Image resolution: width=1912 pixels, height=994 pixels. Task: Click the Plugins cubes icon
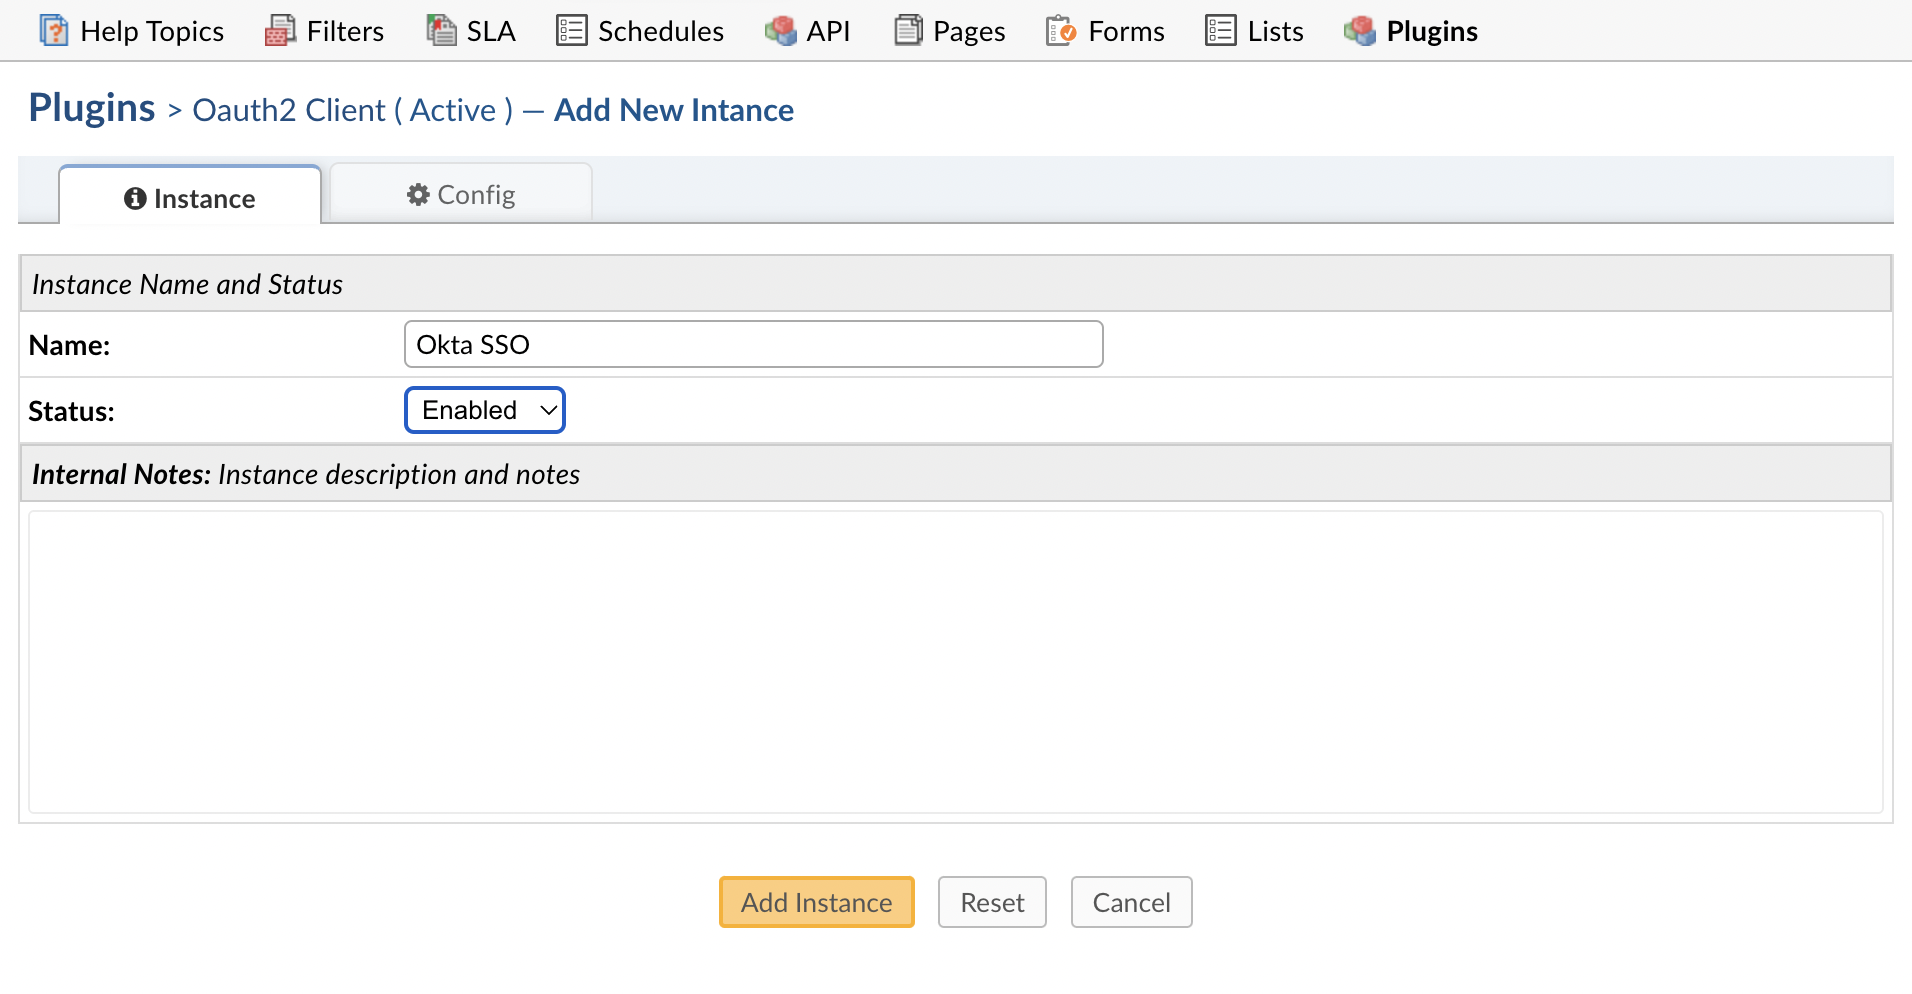1359,30
